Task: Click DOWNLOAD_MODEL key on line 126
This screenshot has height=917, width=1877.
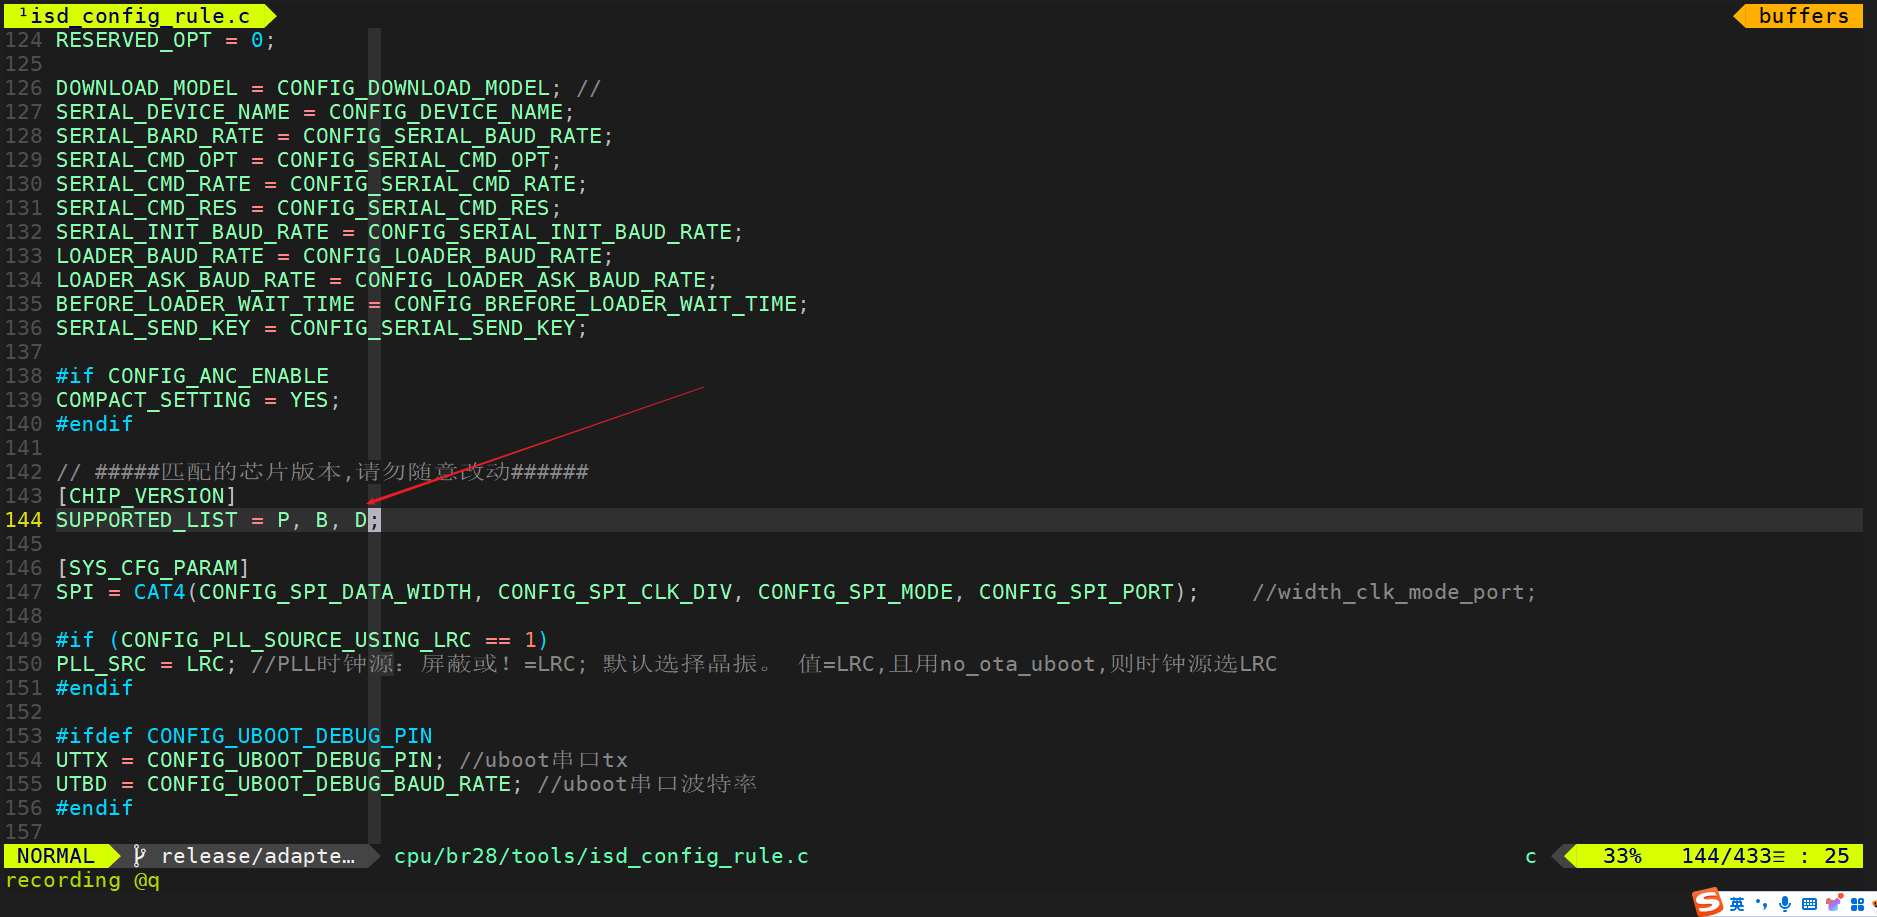Action: [147, 88]
